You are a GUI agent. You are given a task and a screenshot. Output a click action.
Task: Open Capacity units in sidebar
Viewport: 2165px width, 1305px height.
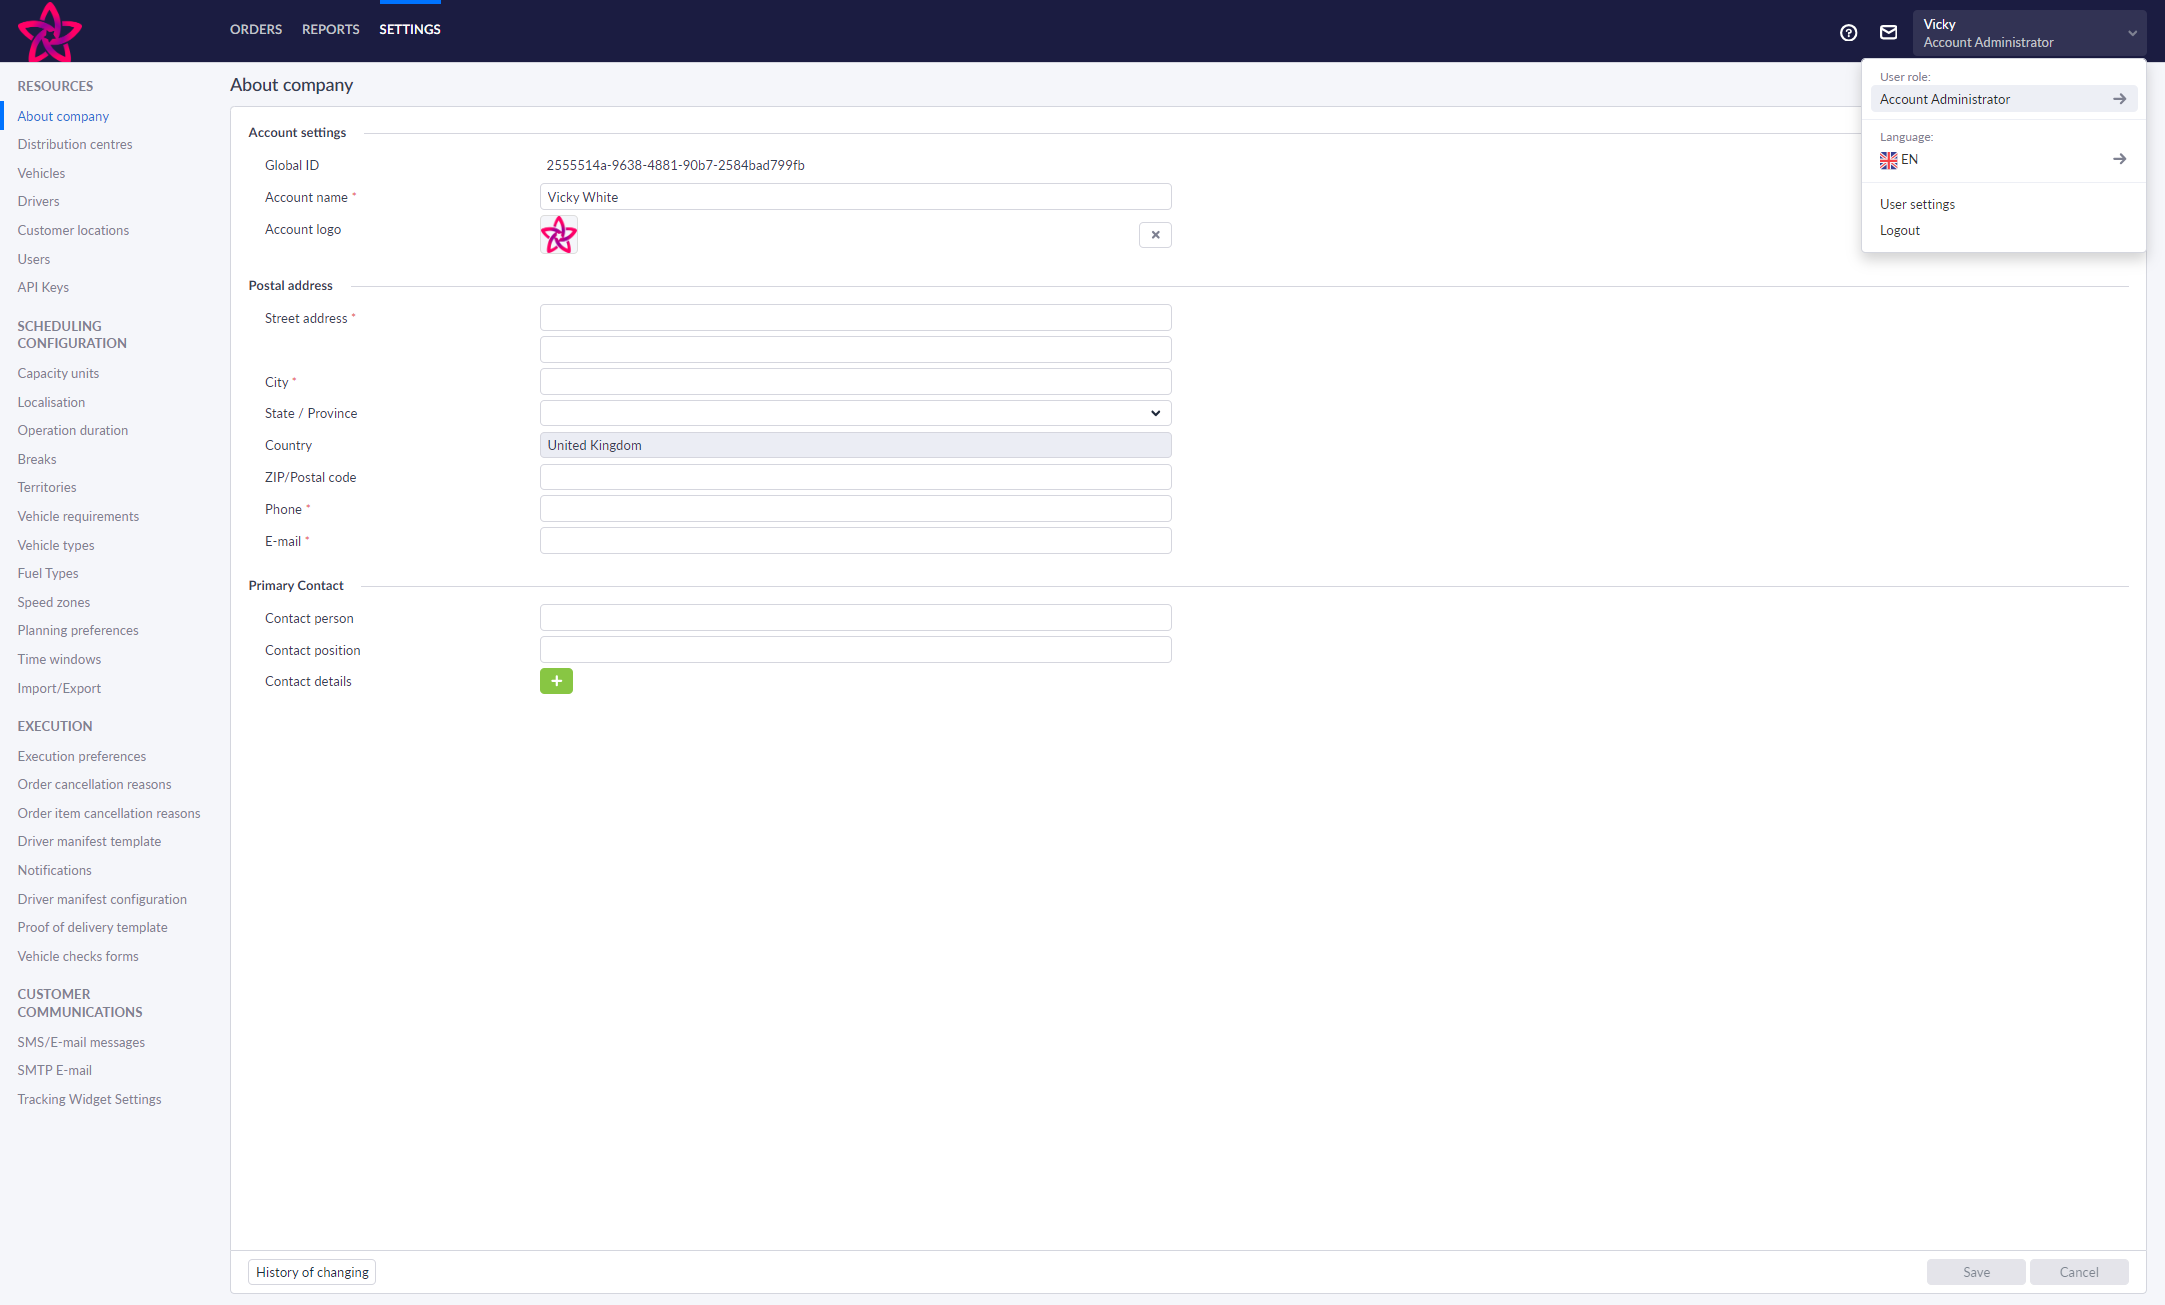[x=58, y=373]
